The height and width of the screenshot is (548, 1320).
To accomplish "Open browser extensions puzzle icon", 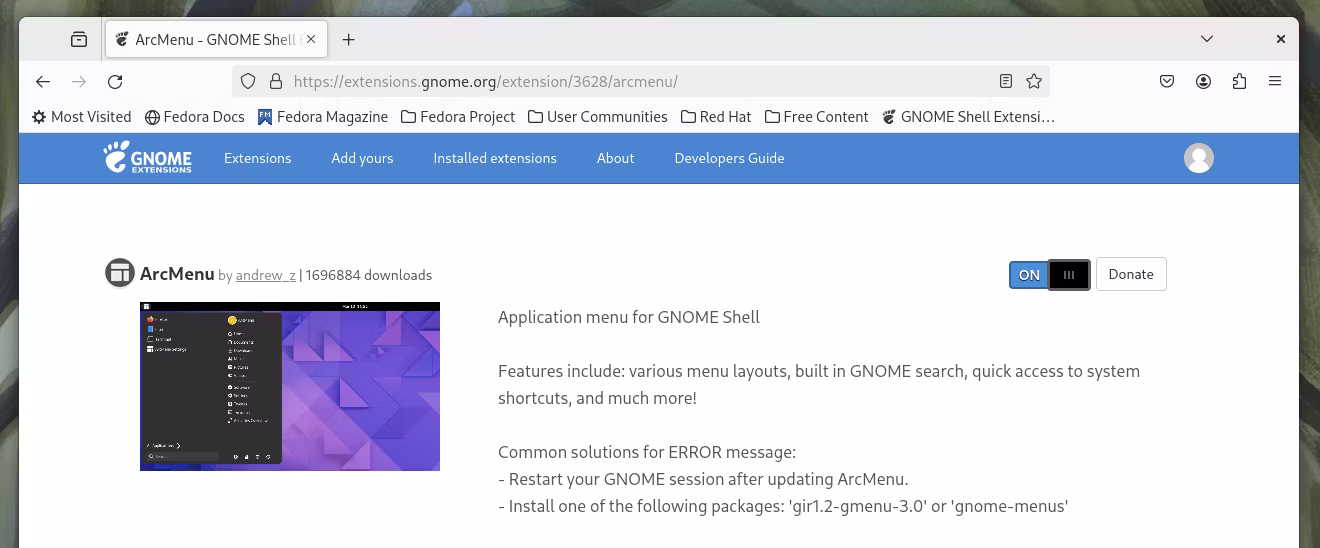I will click(x=1240, y=82).
